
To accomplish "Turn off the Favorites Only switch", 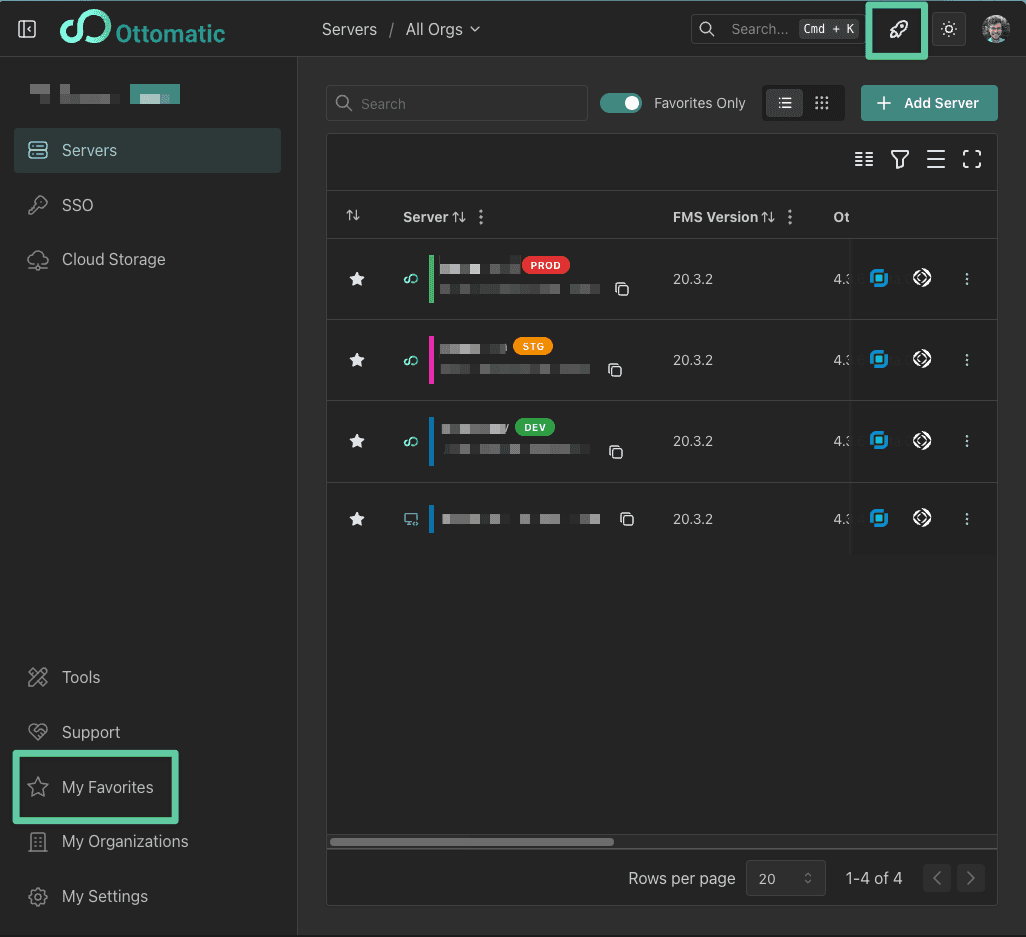I will point(621,103).
